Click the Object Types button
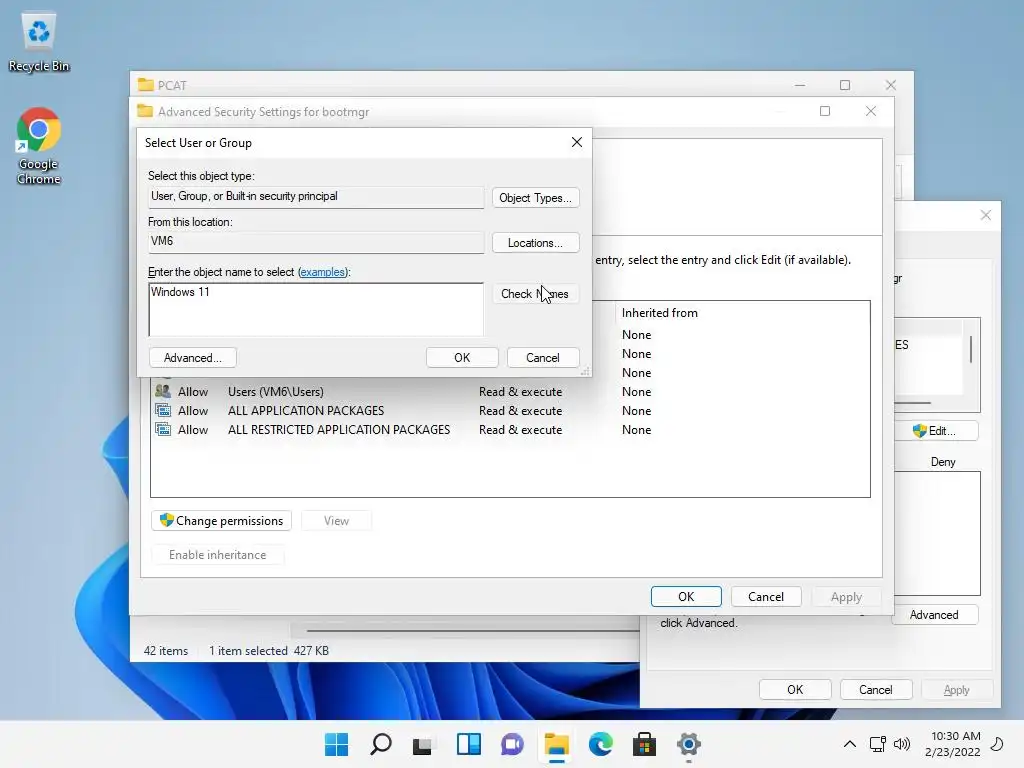 tap(536, 198)
